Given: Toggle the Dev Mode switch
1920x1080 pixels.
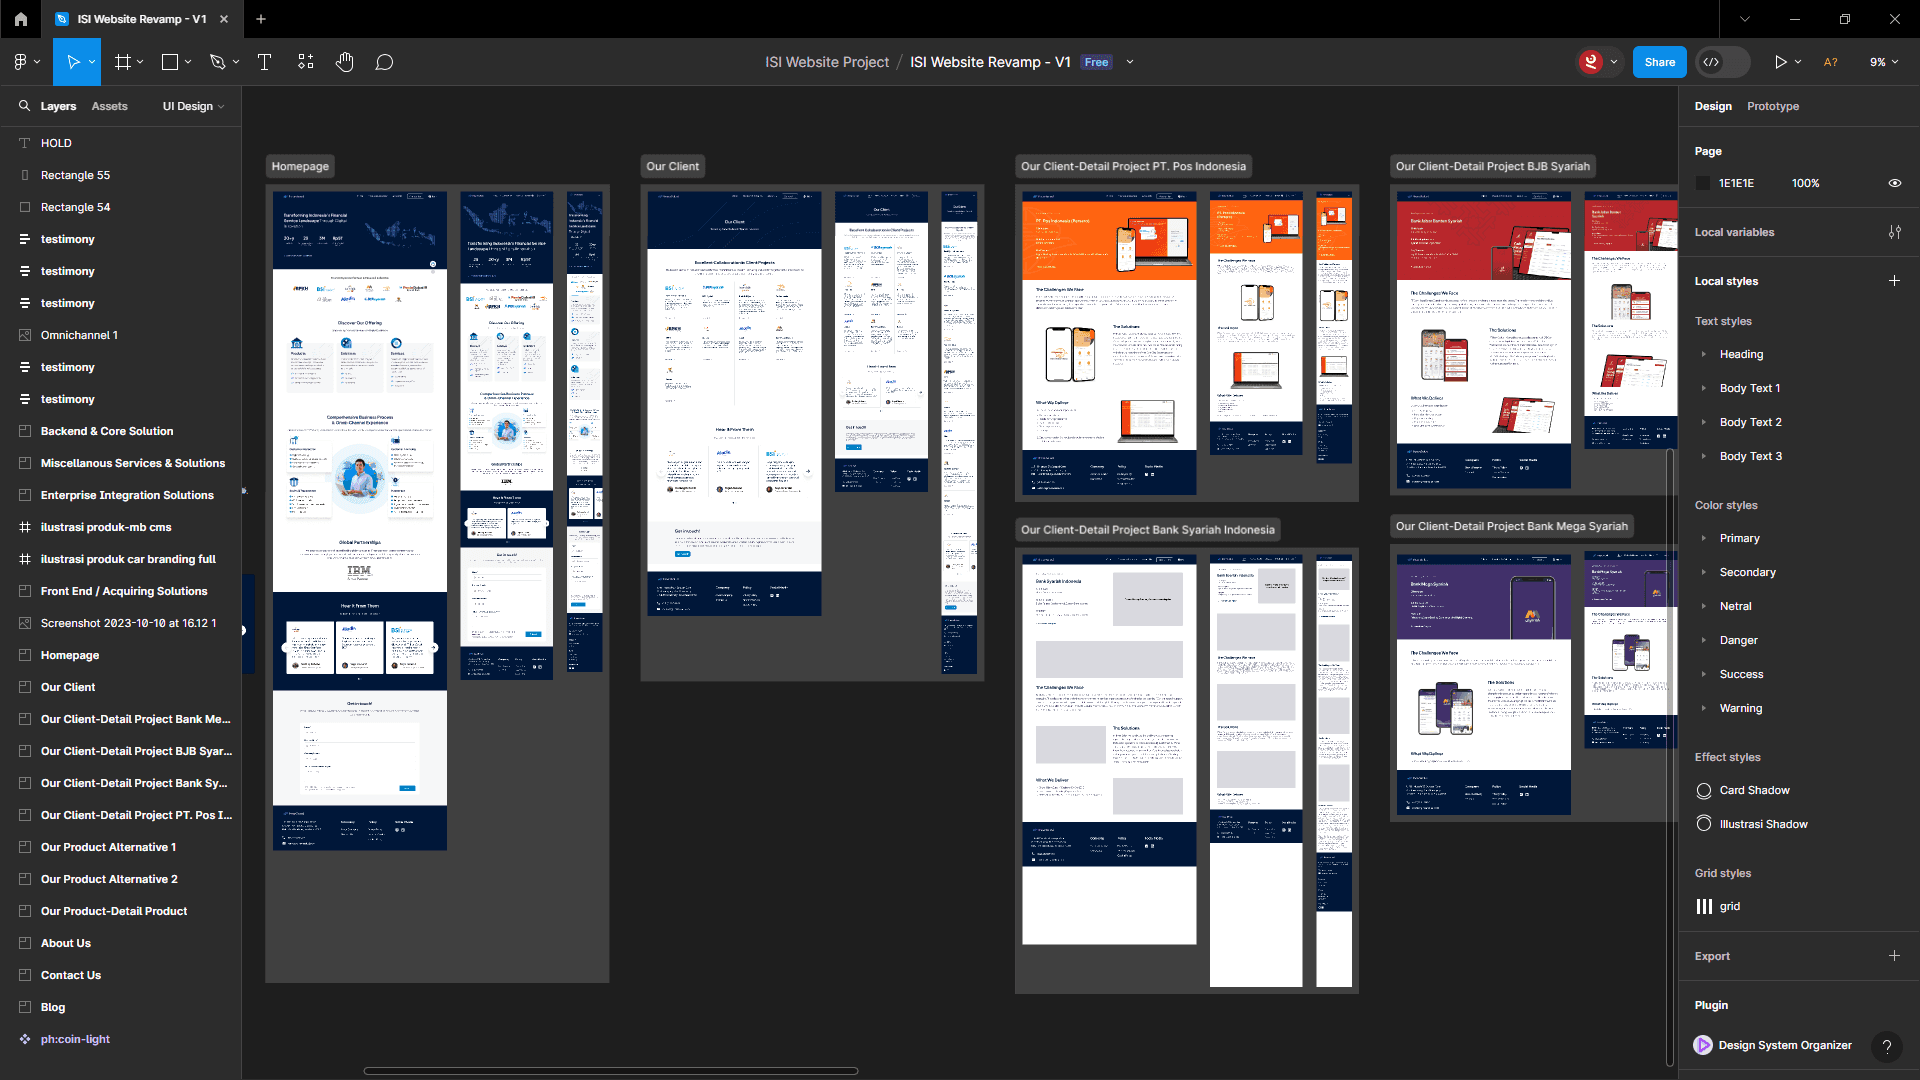Looking at the screenshot, I should click(x=1723, y=62).
